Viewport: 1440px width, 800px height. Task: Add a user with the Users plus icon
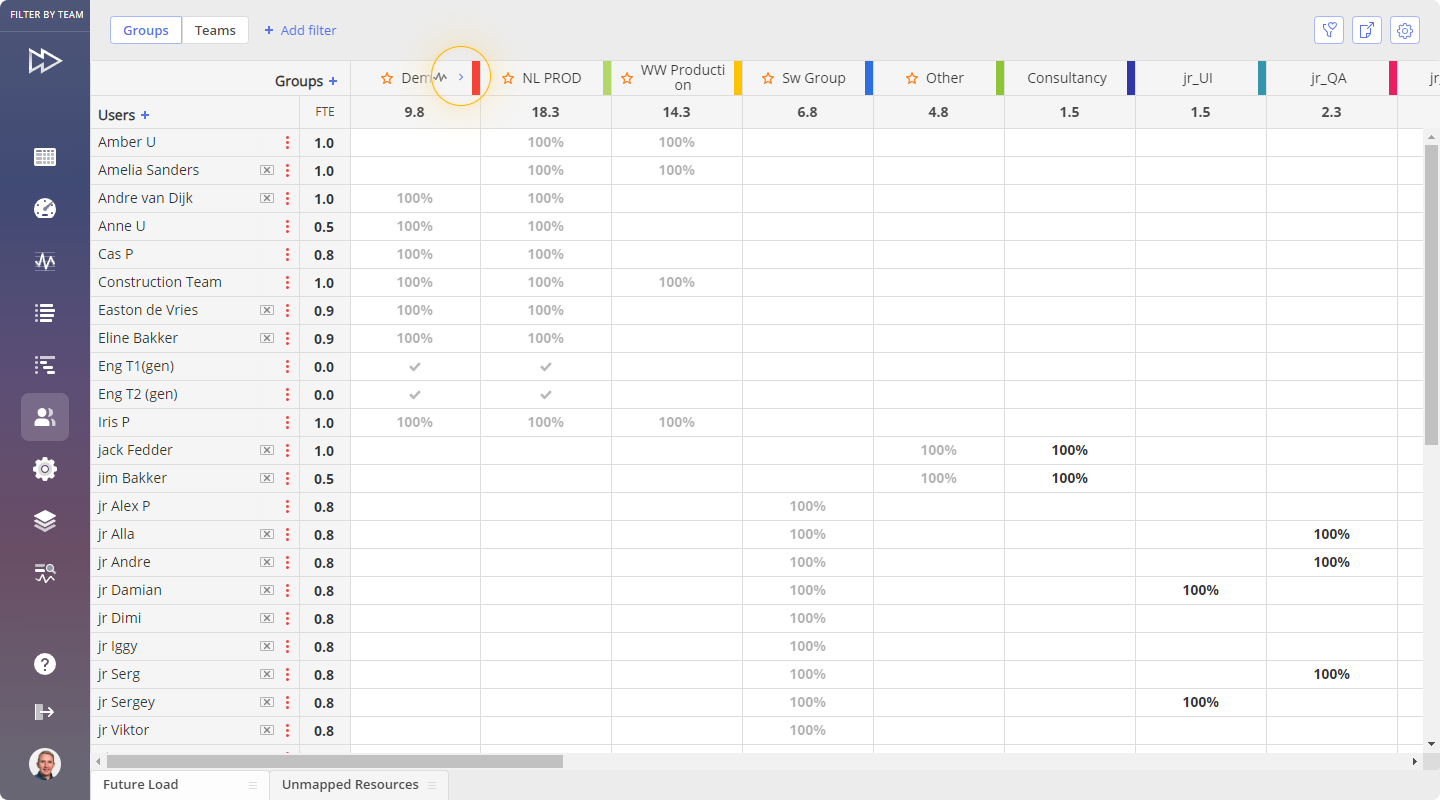click(145, 115)
